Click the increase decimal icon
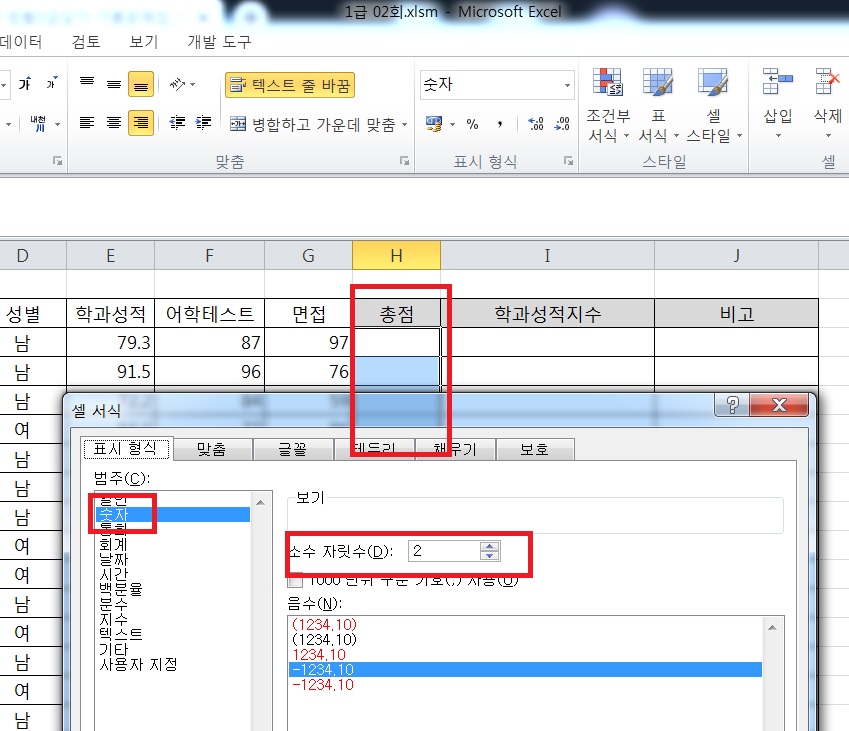 (x=535, y=124)
